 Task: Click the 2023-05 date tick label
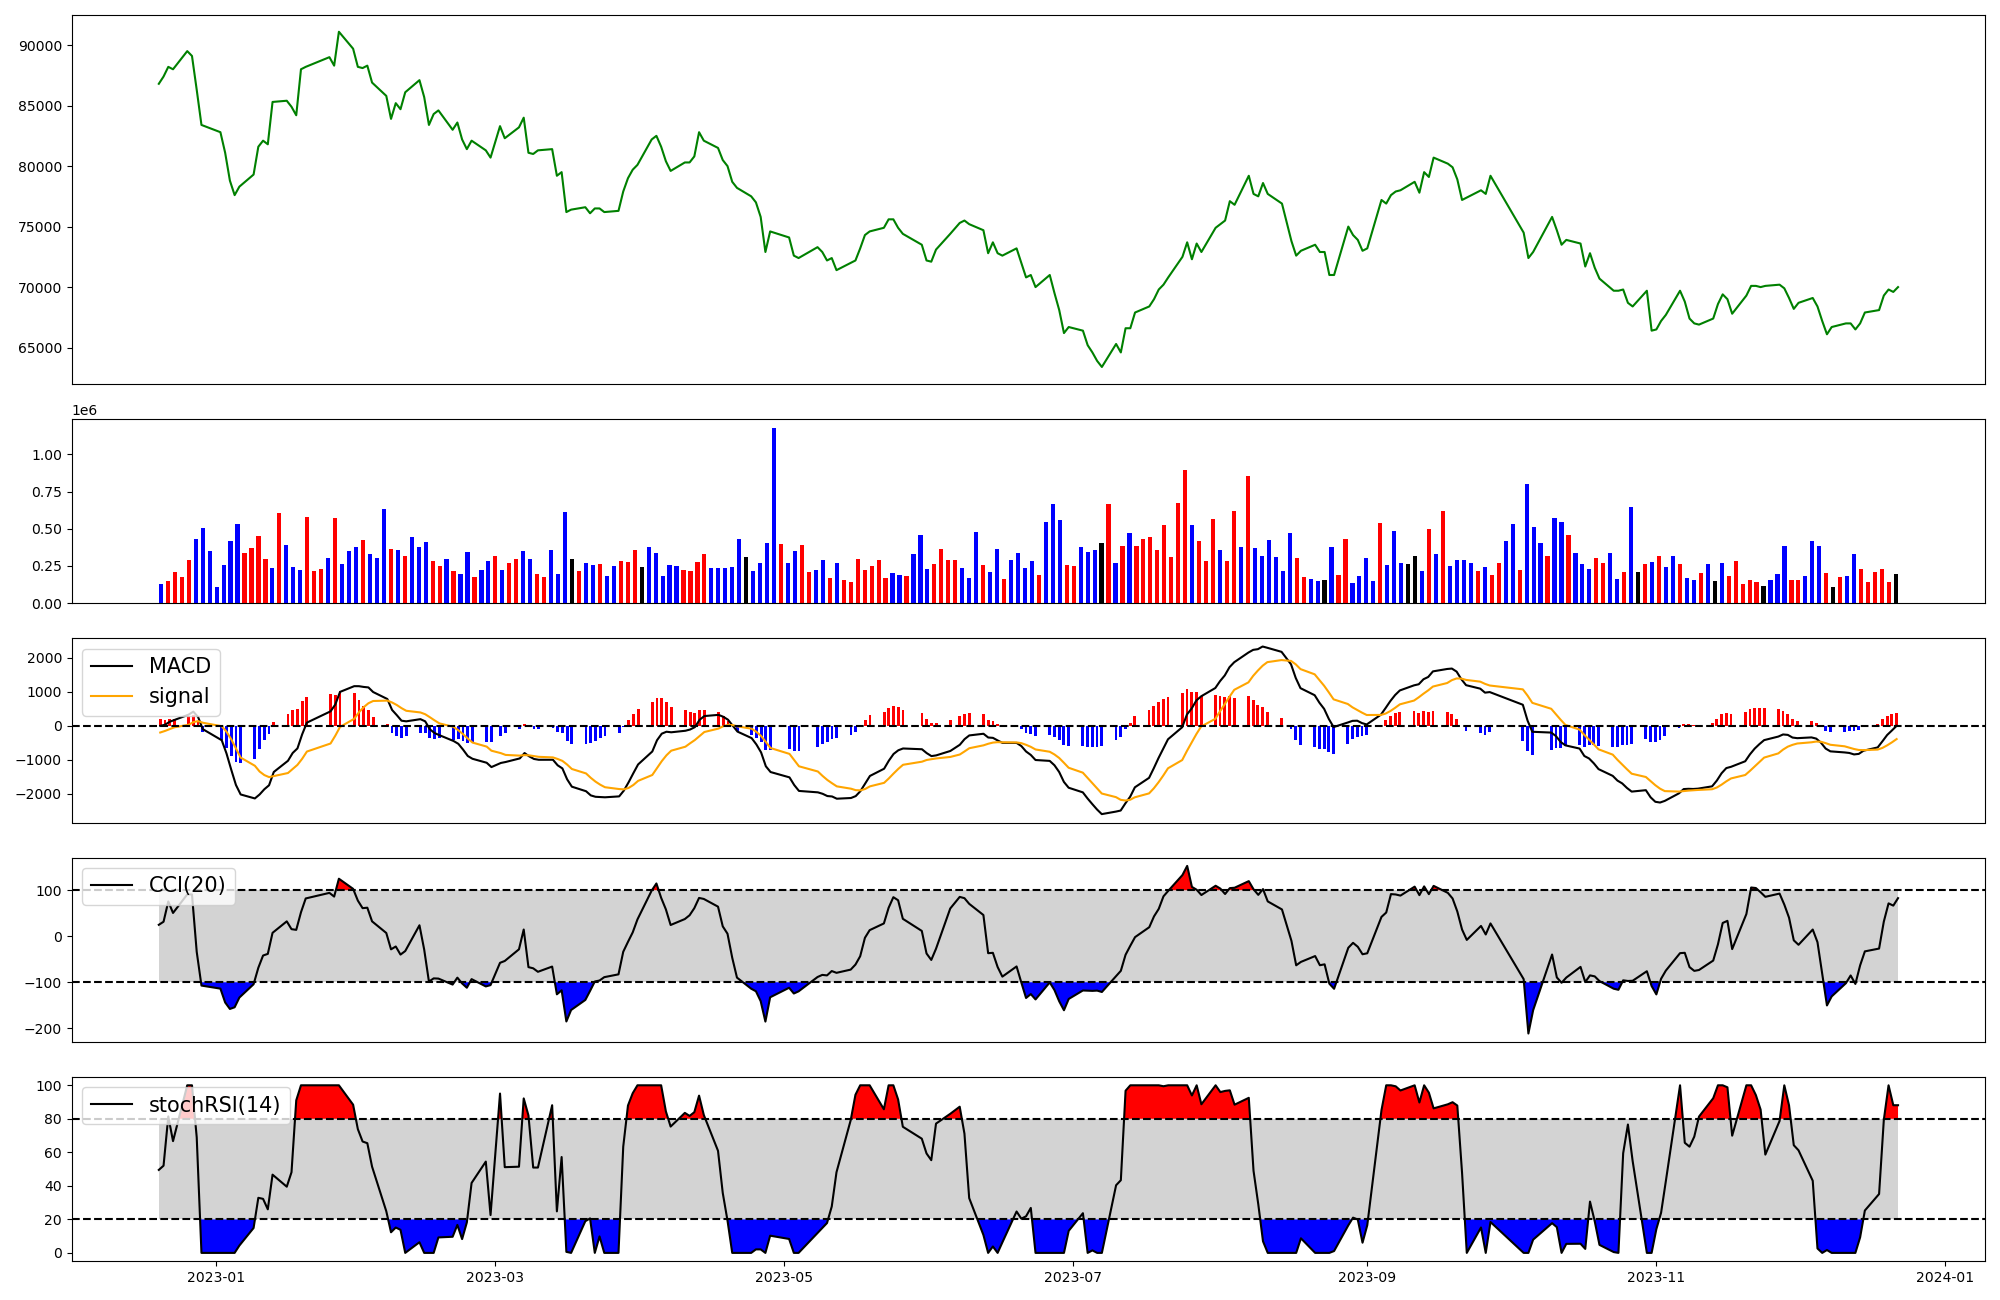pyautogui.click(x=784, y=1277)
